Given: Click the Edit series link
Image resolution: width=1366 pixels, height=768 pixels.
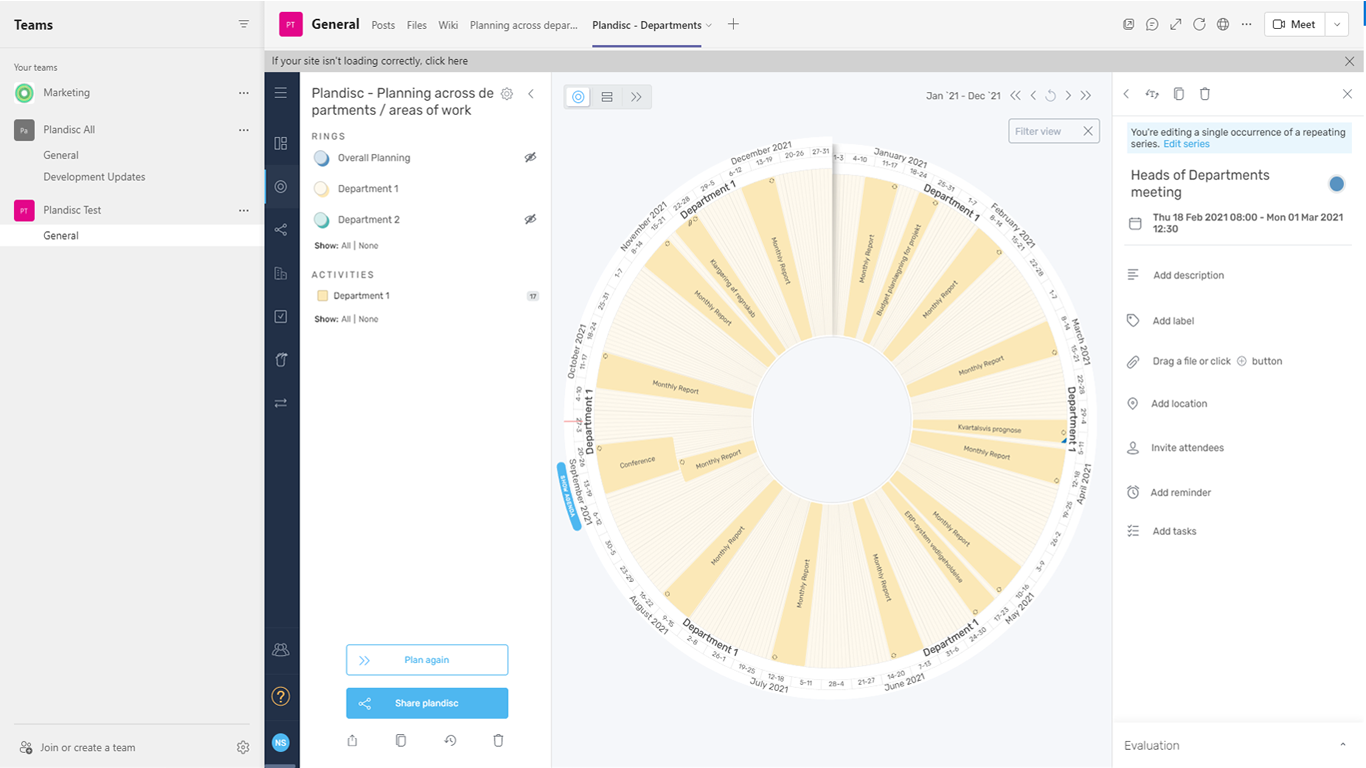Looking at the screenshot, I should click(x=1186, y=144).
